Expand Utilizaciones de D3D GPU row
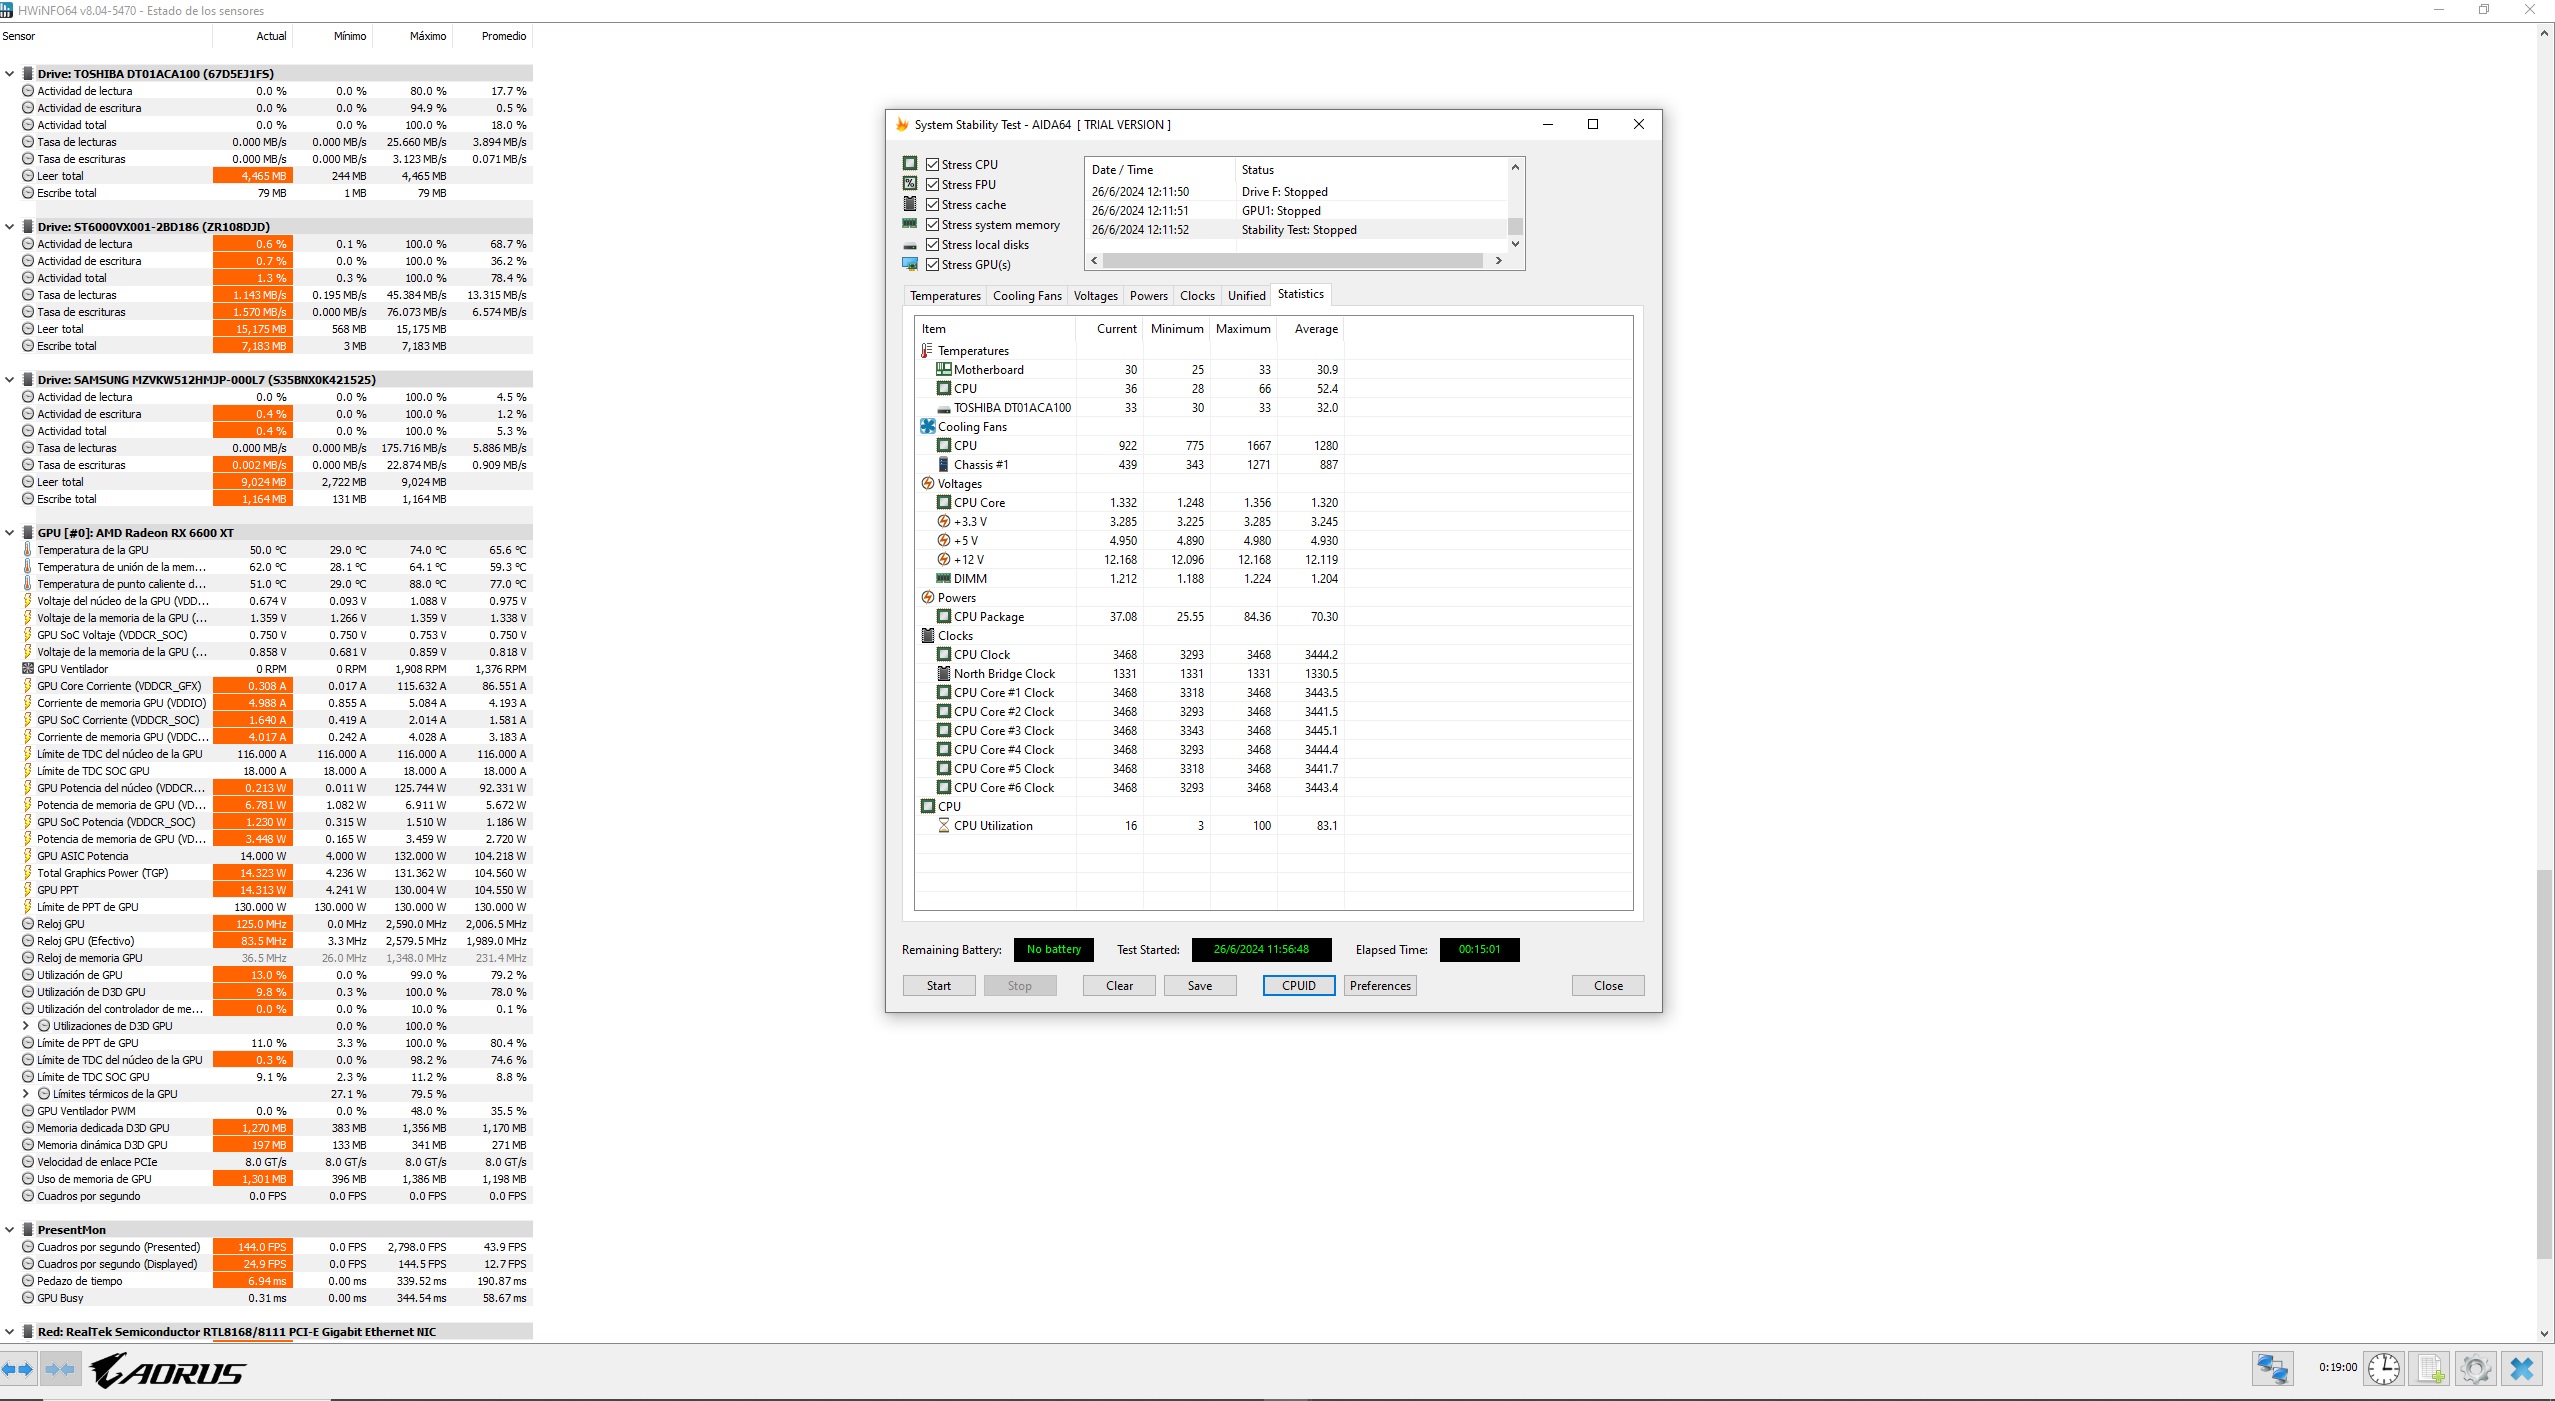Screen dimensions: 2555x1401 [x=26, y=1026]
